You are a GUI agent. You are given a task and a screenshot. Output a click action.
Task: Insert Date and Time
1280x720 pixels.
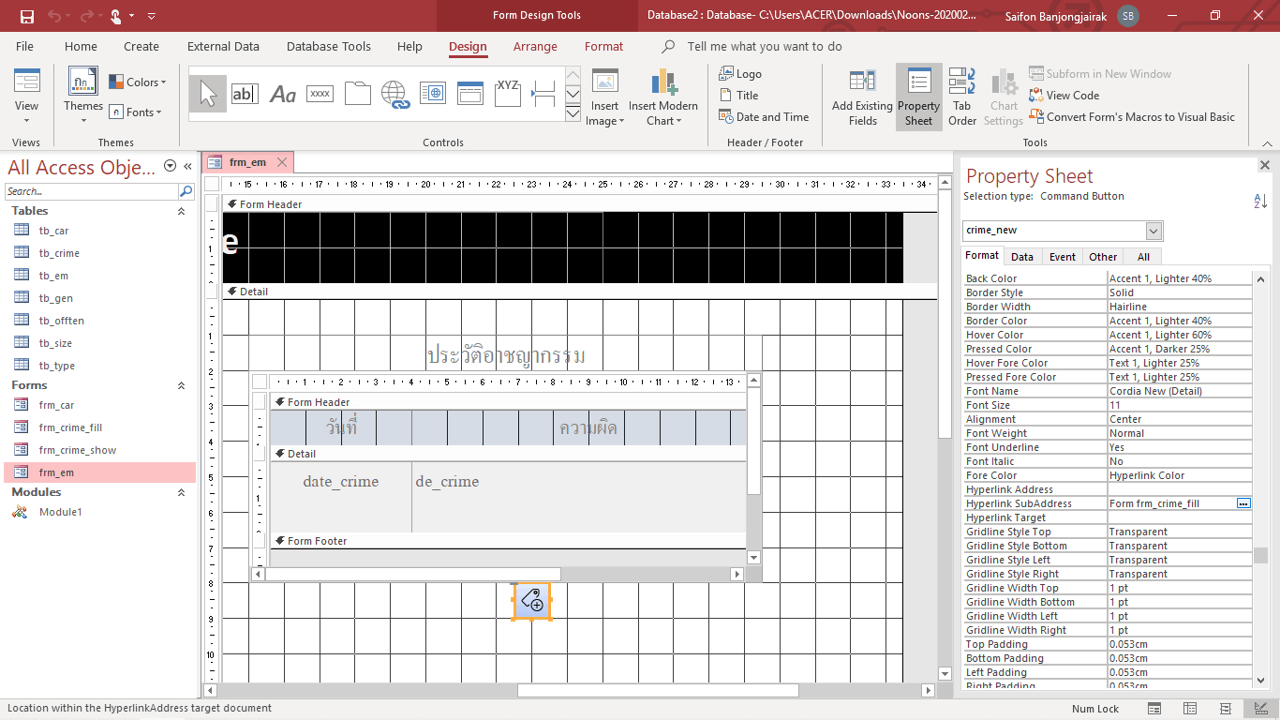pyautogui.click(x=764, y=117)
